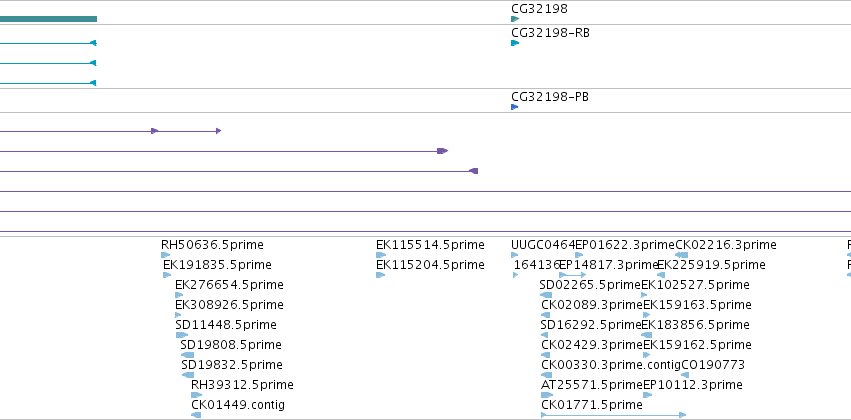Select the CG32198-RB transcript label
851x420 pixels.
click(x=550, y=33)
